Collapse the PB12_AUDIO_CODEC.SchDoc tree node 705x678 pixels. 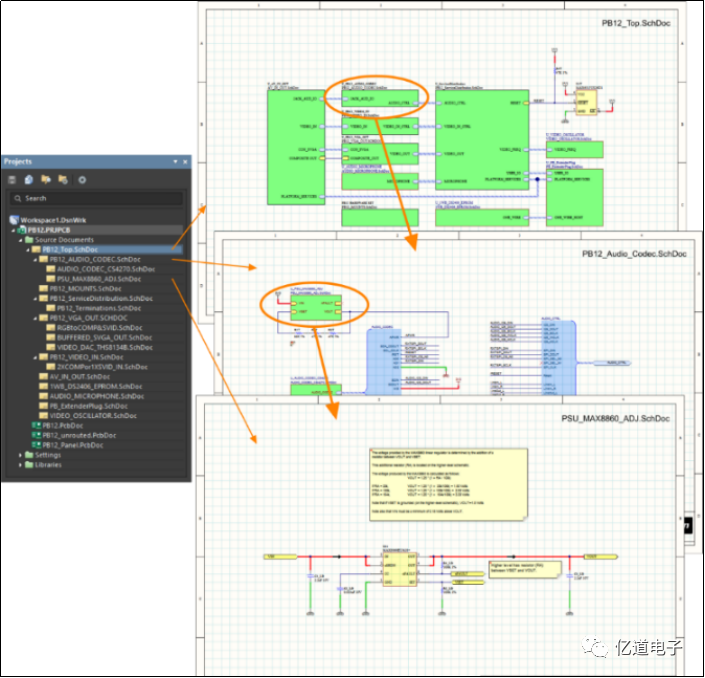[36, 259]
